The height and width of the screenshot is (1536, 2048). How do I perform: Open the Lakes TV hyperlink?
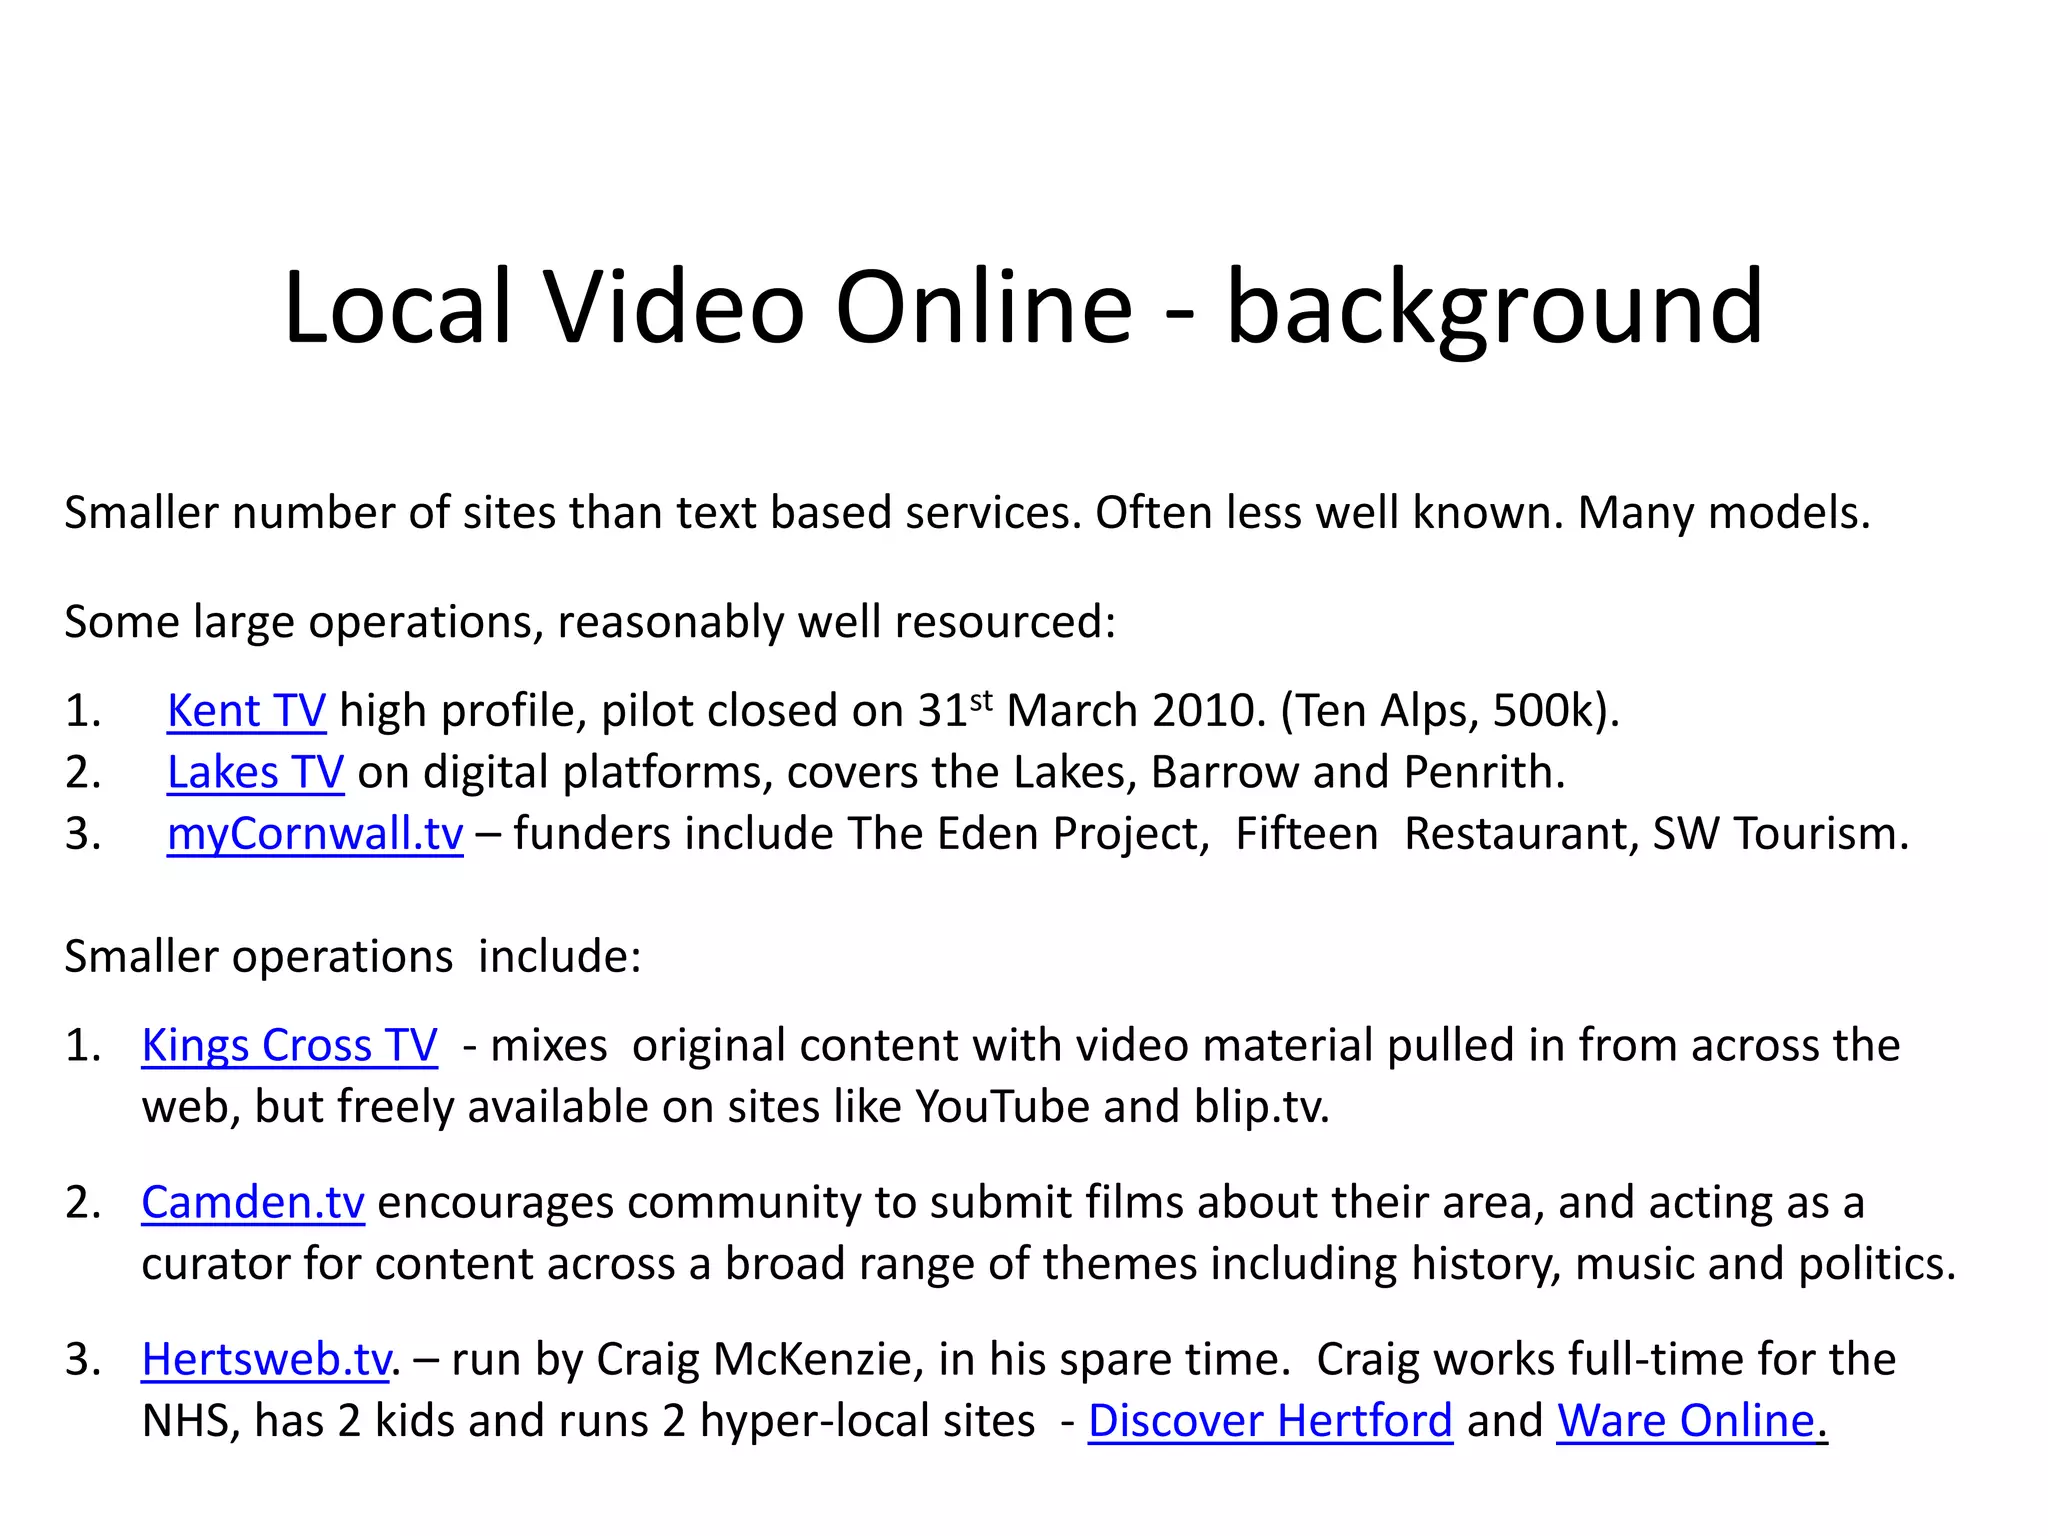pos(255,773)
